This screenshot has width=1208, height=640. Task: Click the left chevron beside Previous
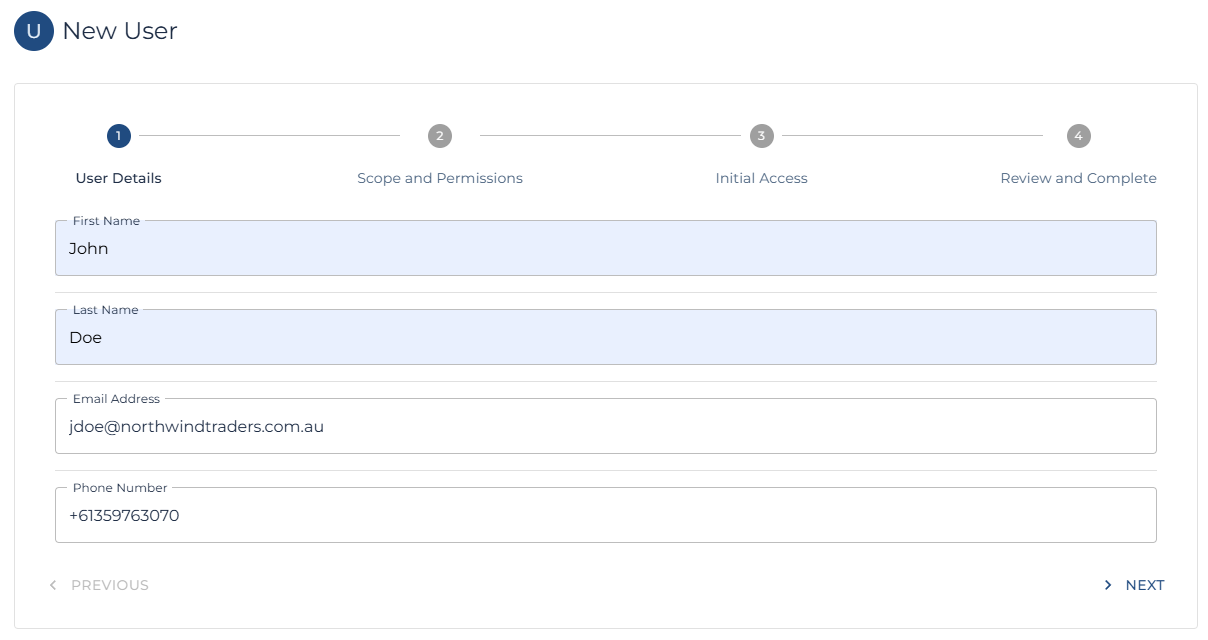coord(53,585)
